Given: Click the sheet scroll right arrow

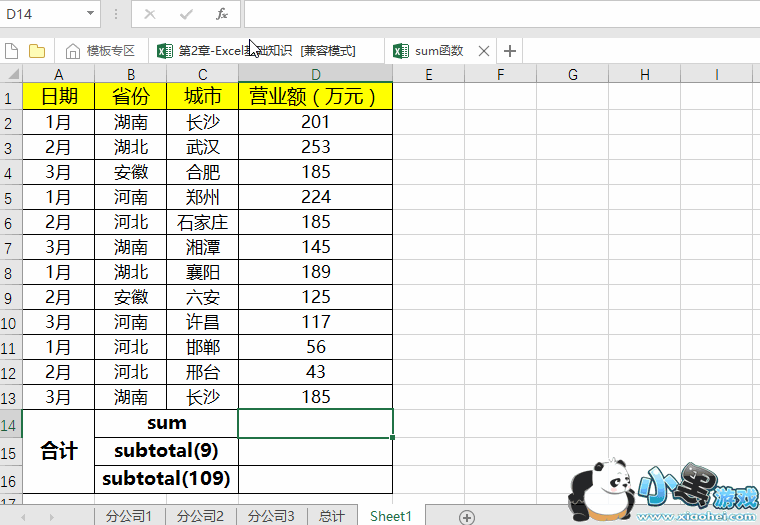Looking at the screenshot, I should 51,518.
